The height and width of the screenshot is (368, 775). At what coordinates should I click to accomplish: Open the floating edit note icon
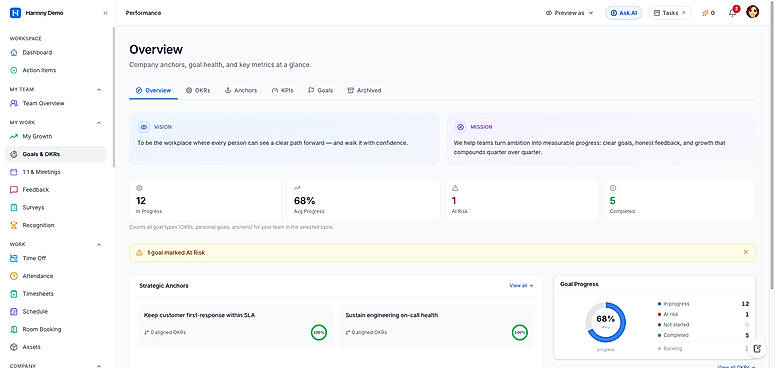757,349
